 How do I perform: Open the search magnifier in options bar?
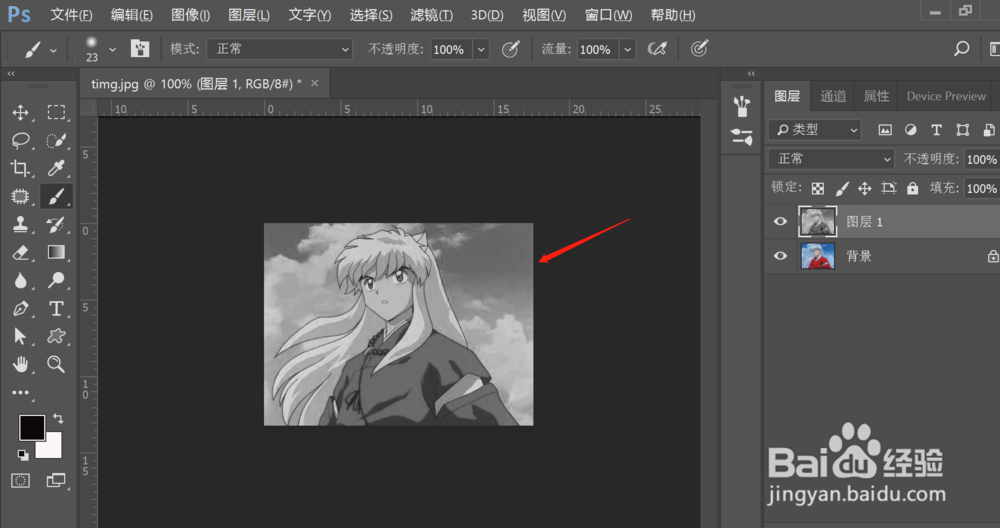961,48
